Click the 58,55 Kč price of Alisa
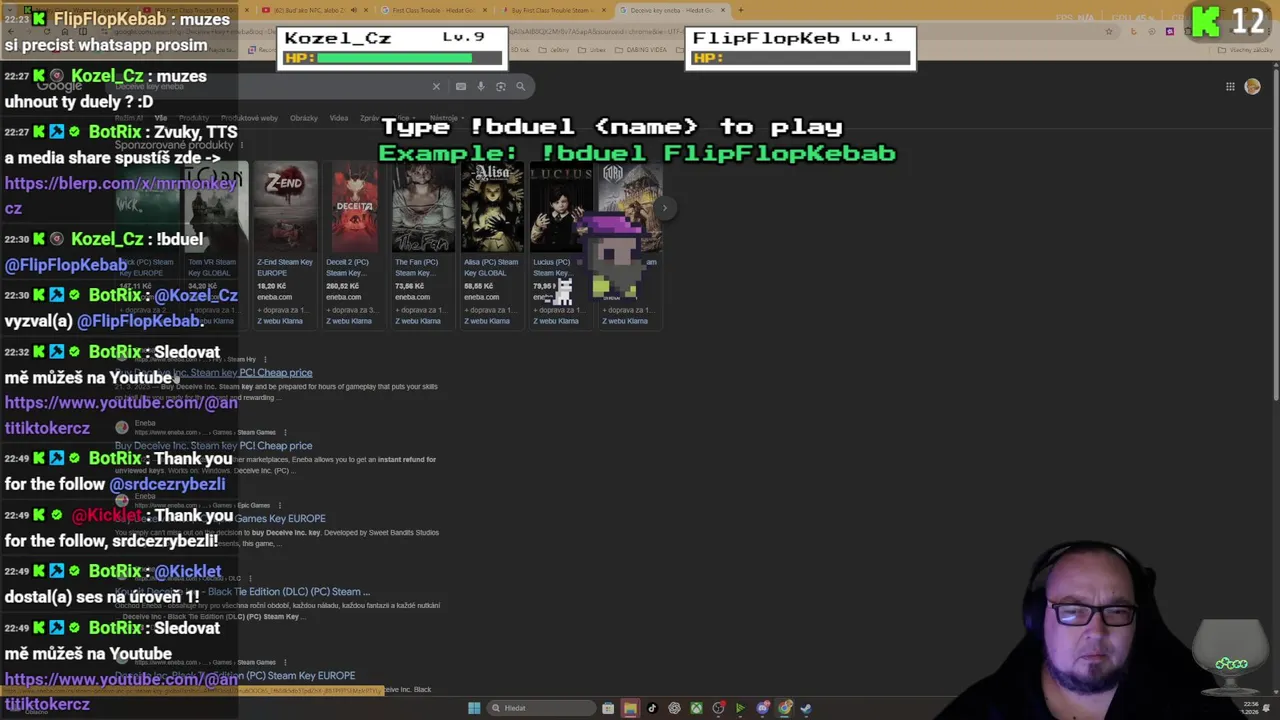Viewport: 1280px width, 720px height. click(x=479, y=286)
